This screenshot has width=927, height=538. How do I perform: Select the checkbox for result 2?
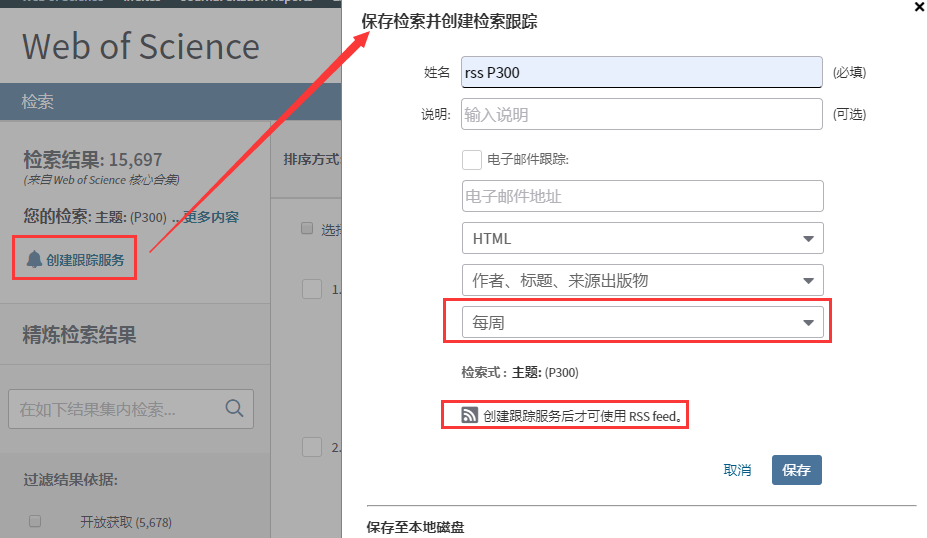click(x=312, y=447)
